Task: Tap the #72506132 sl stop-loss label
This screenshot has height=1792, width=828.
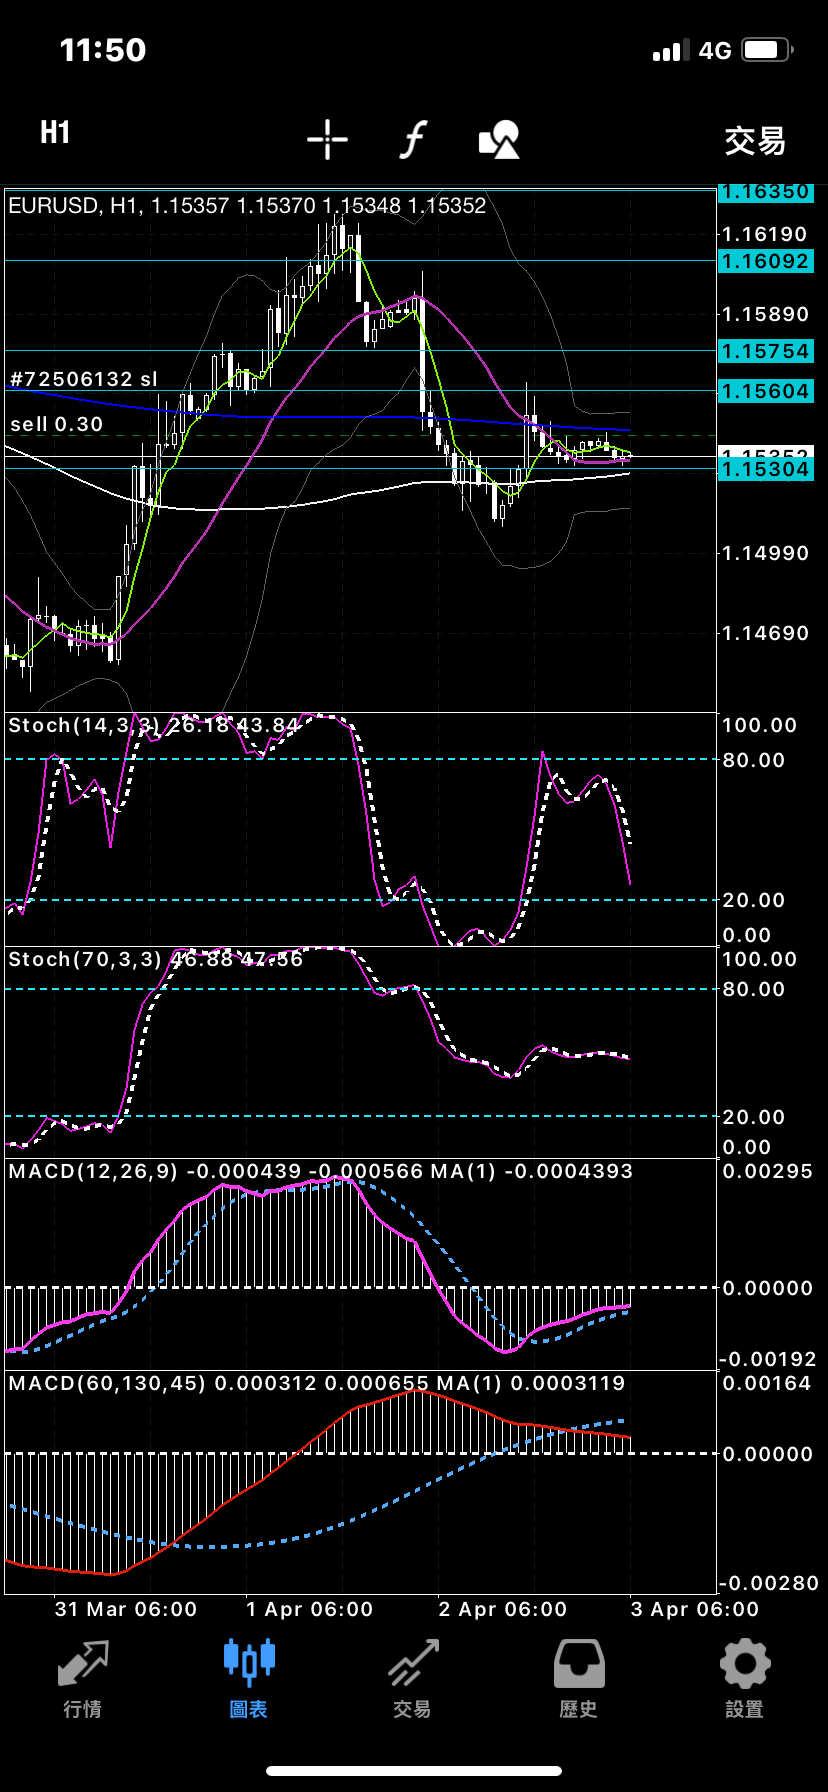Action: pos(84,379)
